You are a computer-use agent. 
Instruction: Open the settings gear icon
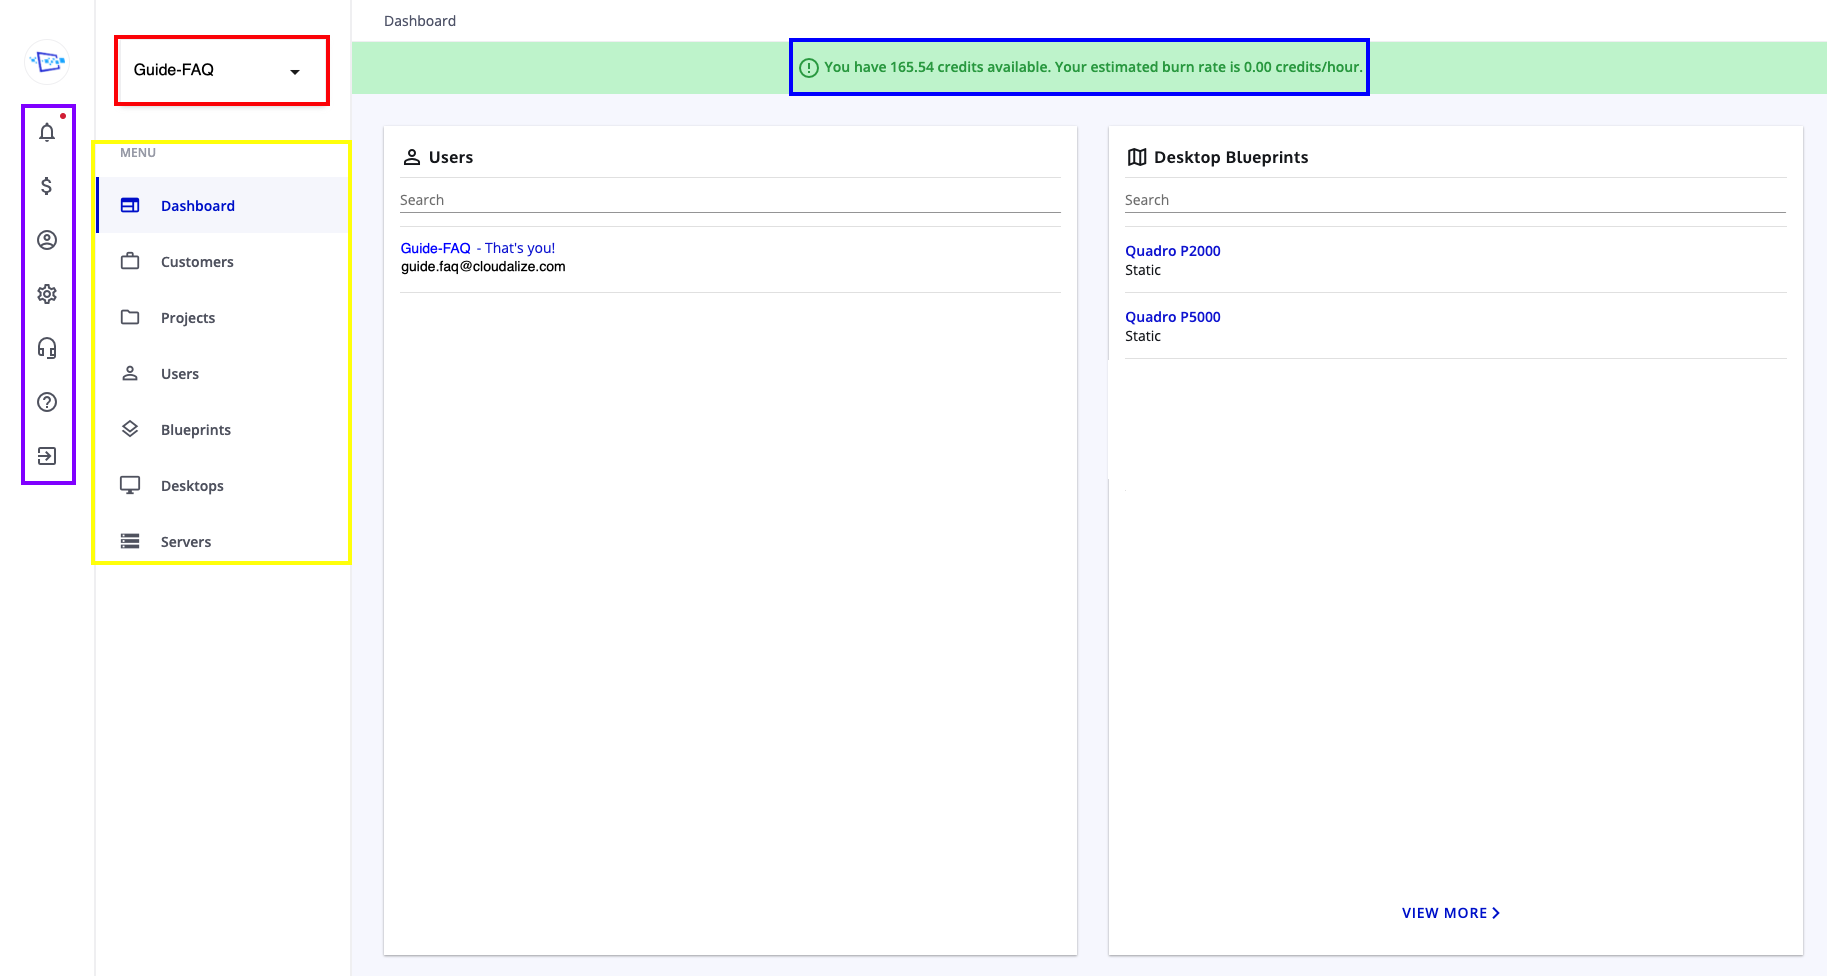coord(47,294)
